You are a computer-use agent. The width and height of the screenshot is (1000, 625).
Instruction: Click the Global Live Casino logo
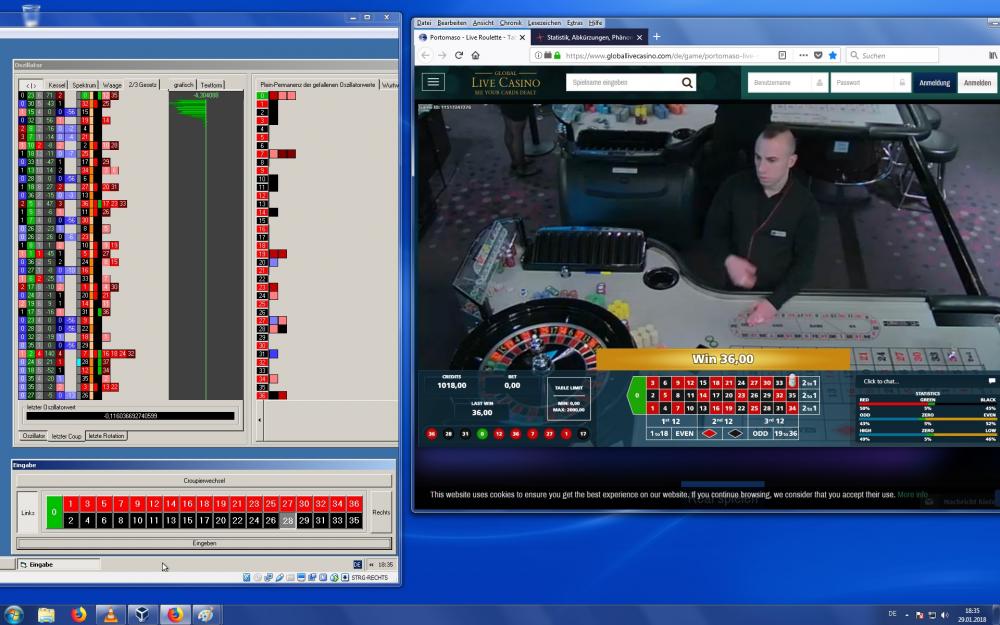[x=505, y=82]
